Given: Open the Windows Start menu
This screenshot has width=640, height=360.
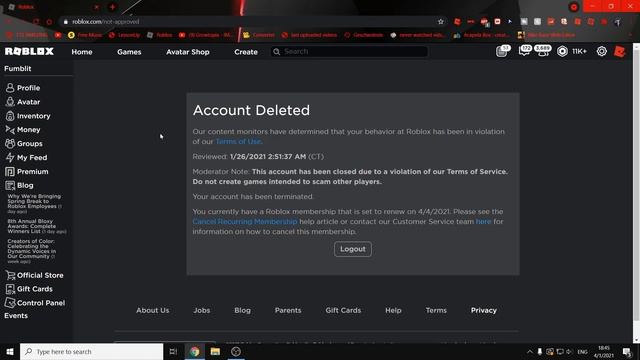Looking at the screenshot, I should pos(10,351).
